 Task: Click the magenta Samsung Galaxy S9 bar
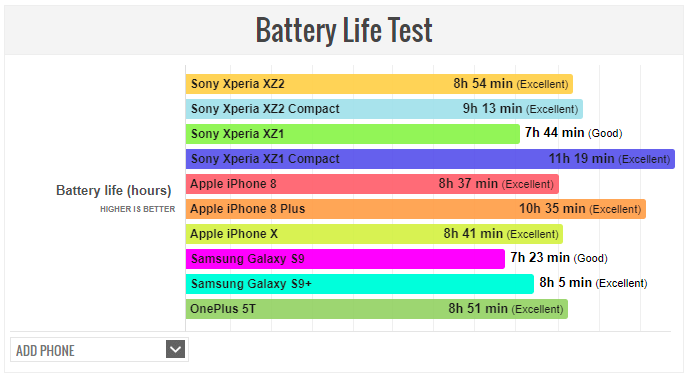(345, 259)
